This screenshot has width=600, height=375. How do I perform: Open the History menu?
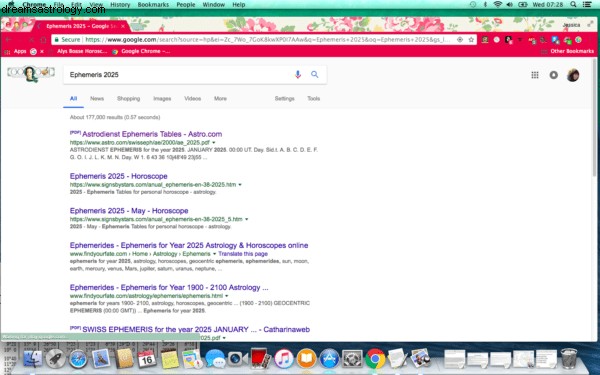120,5
